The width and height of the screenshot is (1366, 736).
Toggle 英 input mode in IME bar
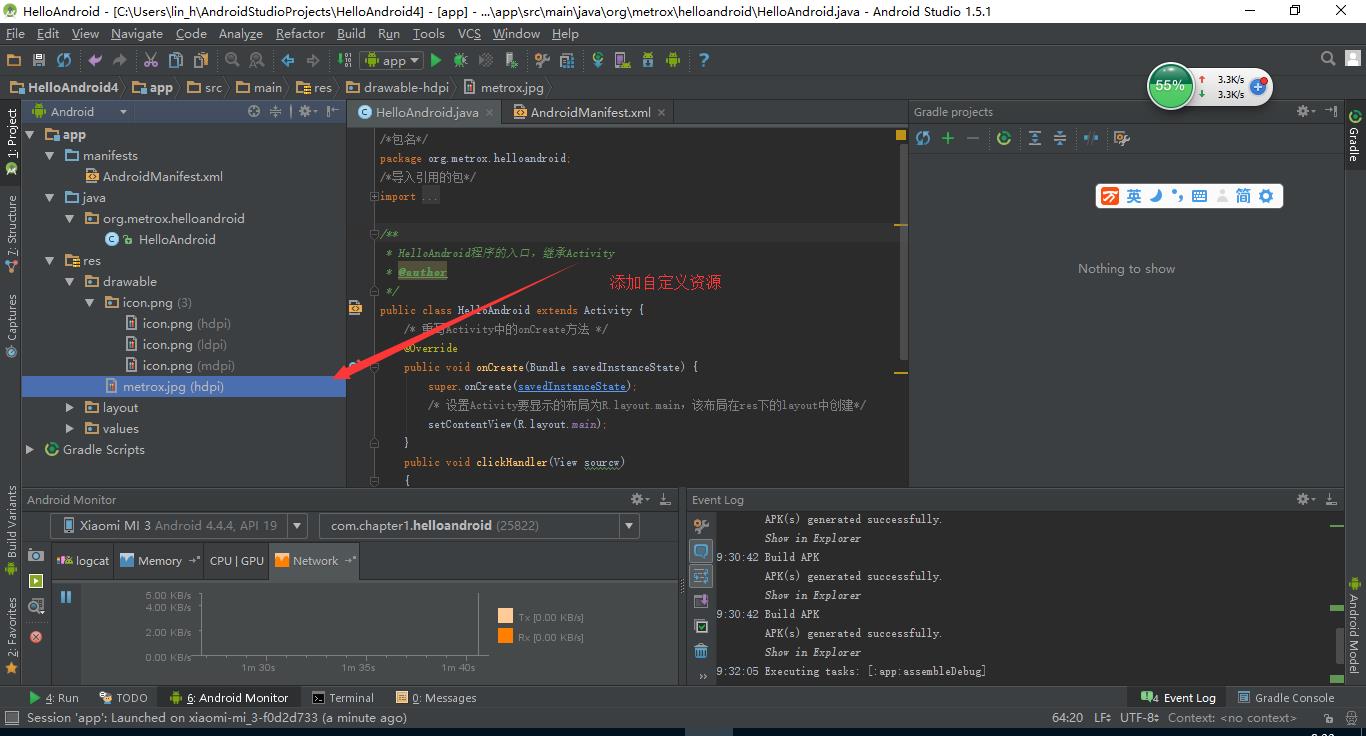pos(1134,196)
